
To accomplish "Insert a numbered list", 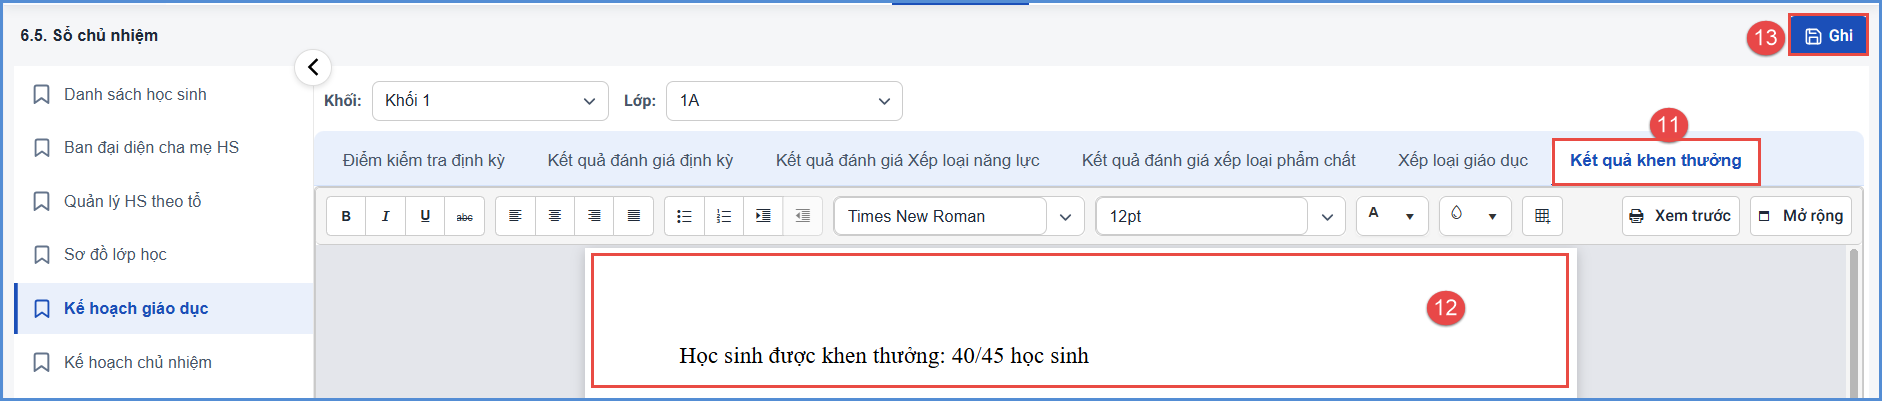I will click(724, 216).
